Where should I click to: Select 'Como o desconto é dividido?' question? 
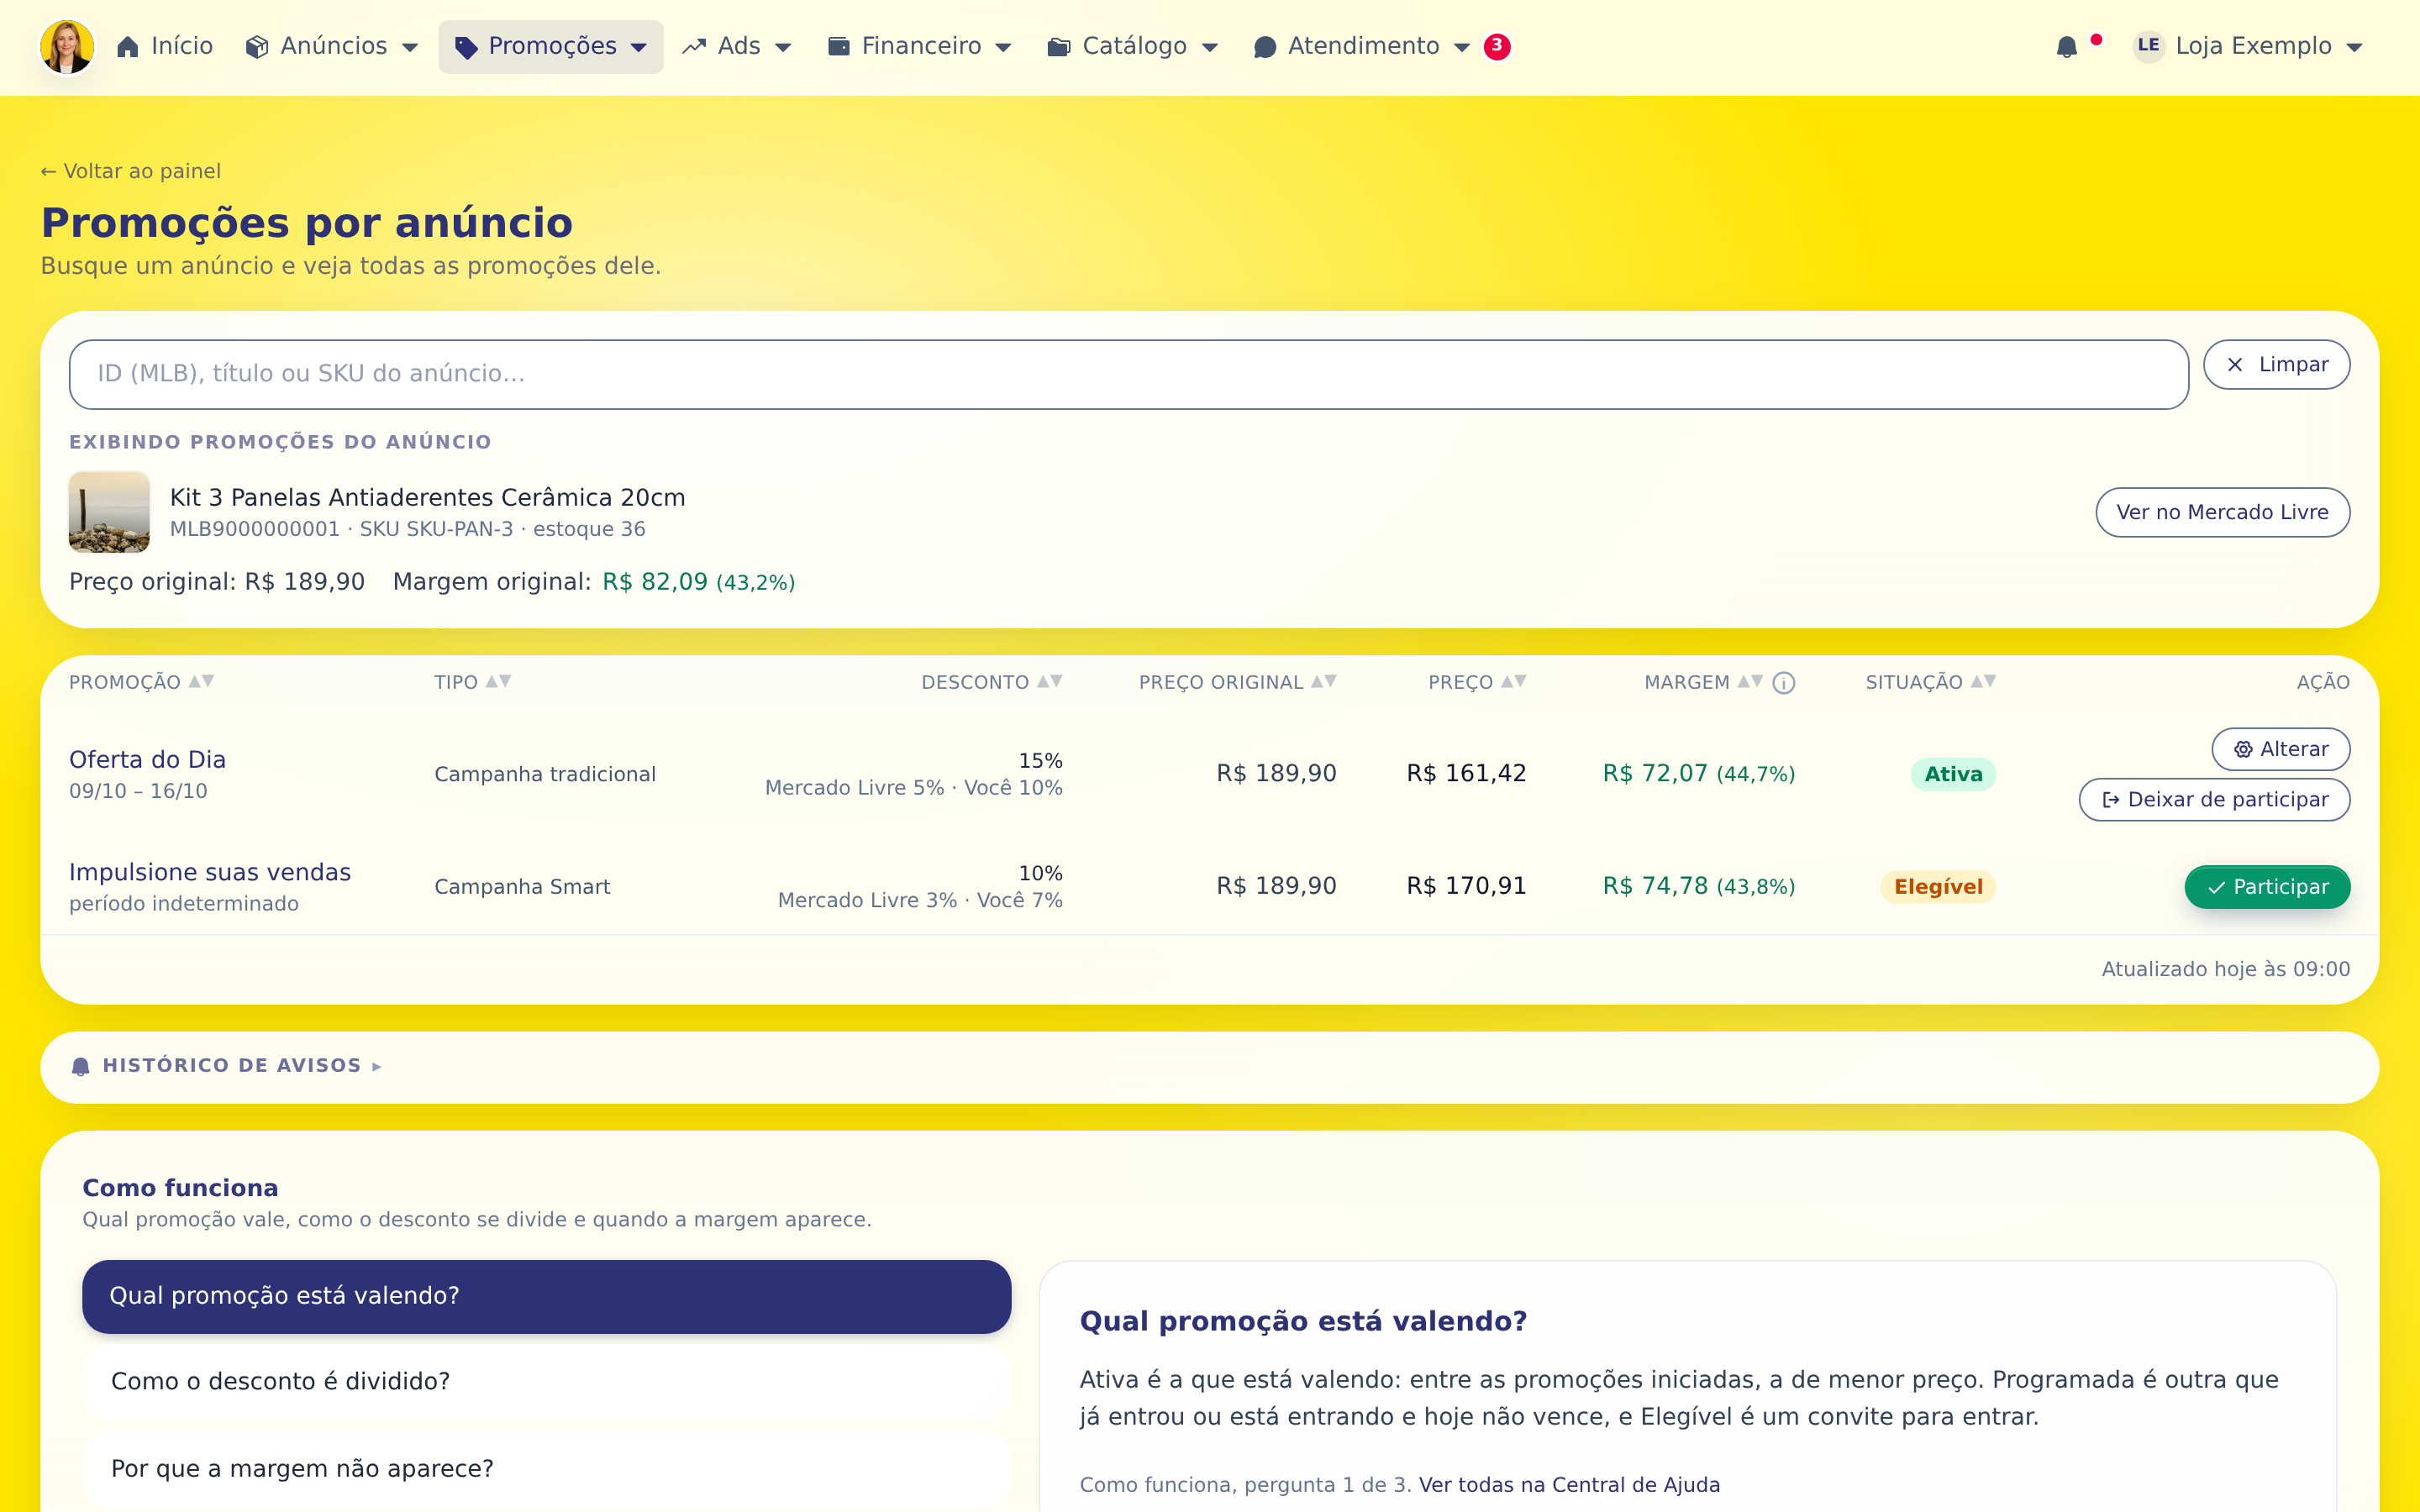coord(546,1382)
